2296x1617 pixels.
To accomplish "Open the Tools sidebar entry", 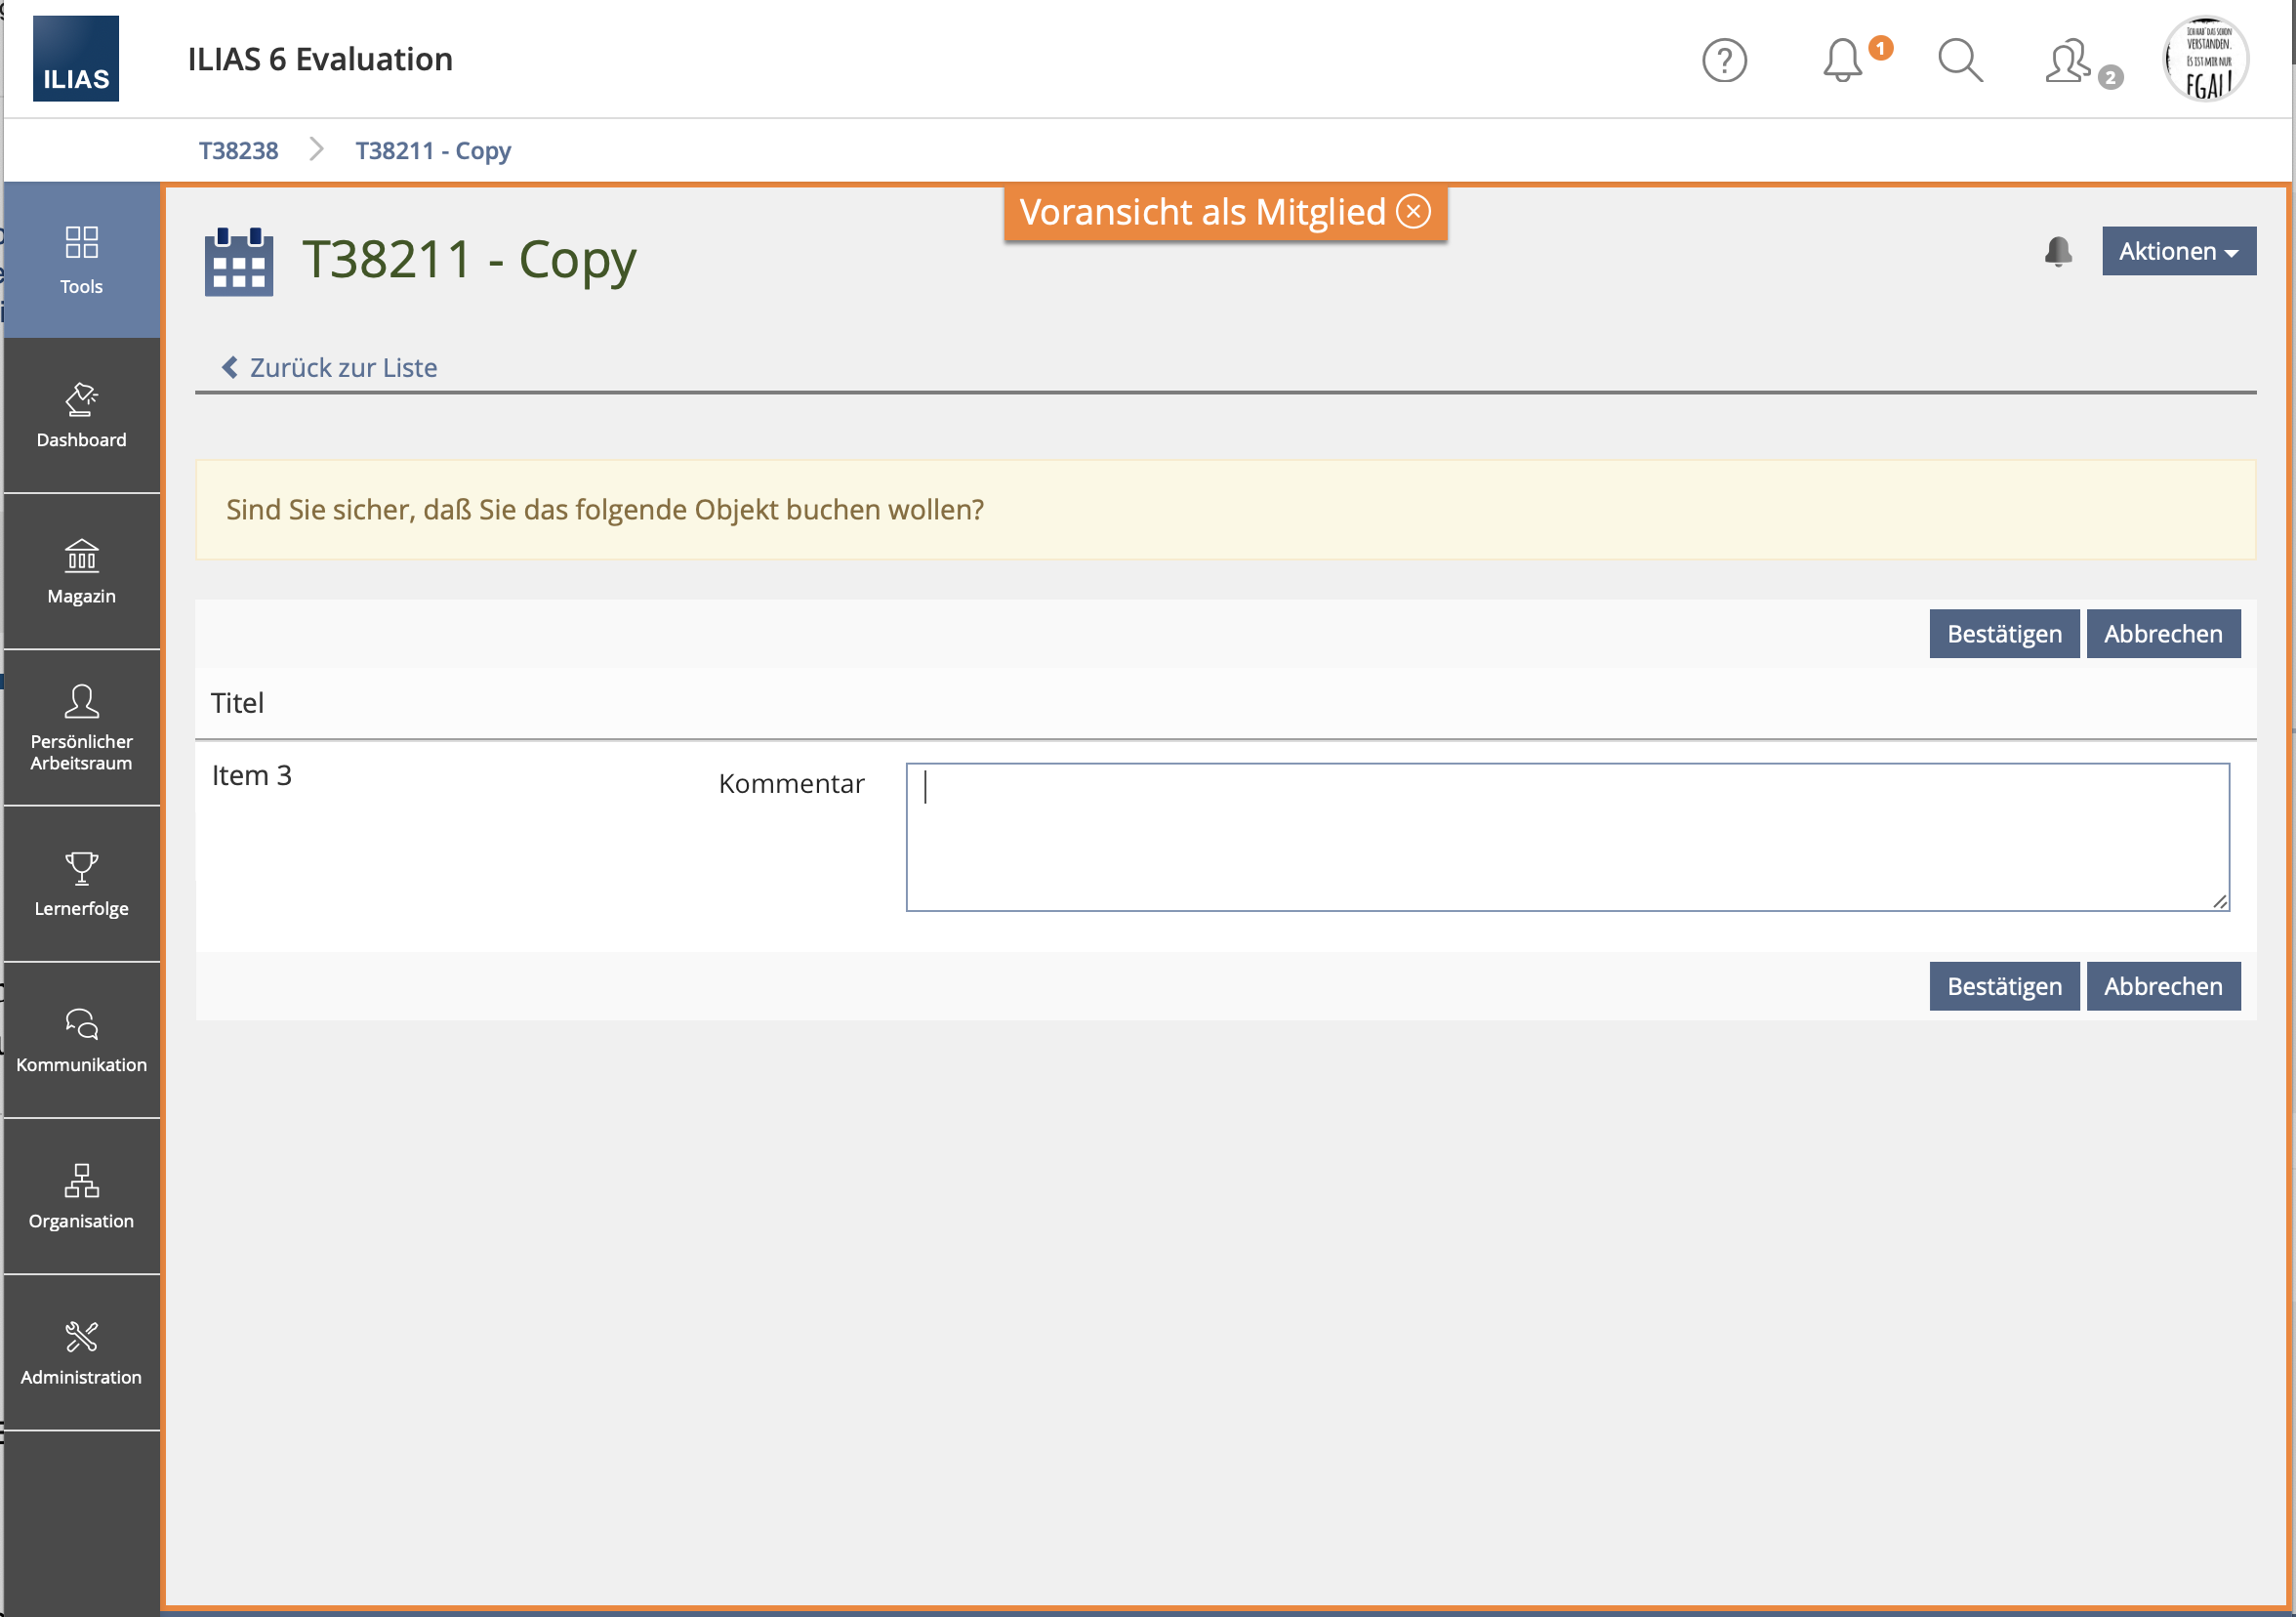I will point(81,260).
